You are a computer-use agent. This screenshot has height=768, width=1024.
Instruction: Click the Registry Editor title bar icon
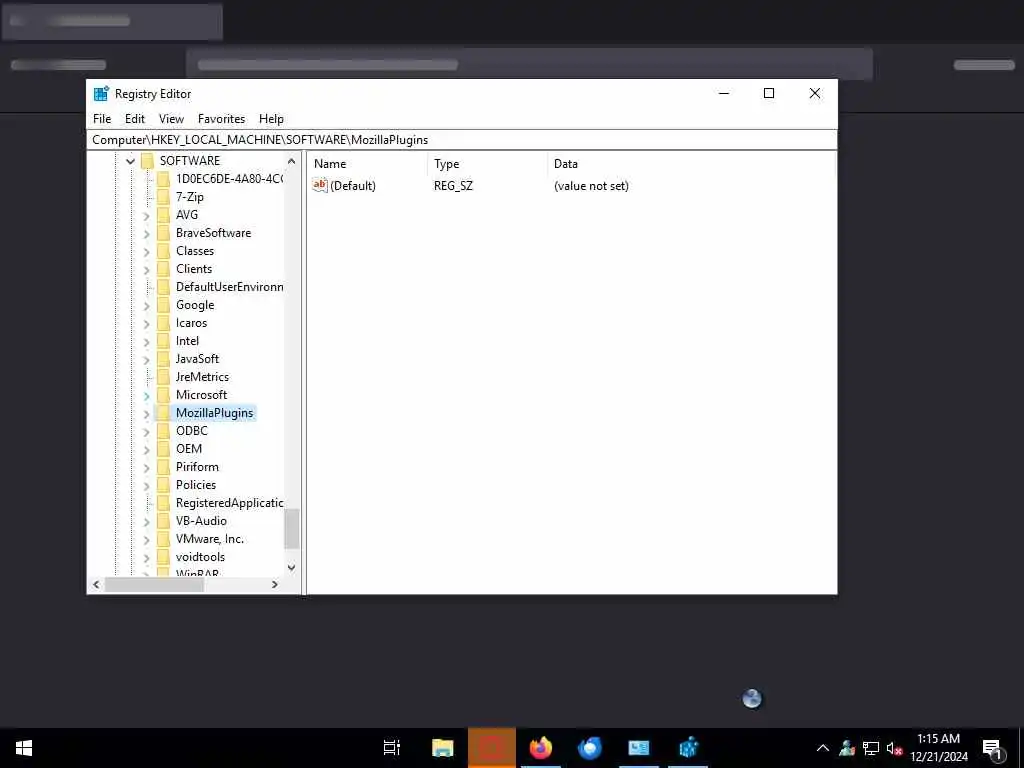pos(101,93)
